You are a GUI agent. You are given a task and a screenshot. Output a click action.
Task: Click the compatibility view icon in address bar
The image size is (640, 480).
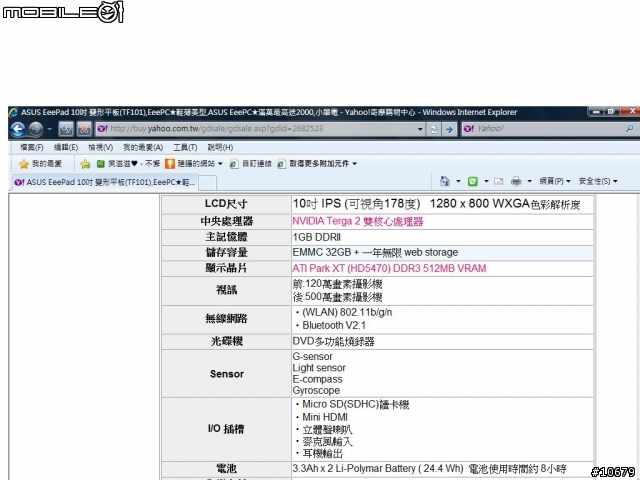tap(433, 129)
